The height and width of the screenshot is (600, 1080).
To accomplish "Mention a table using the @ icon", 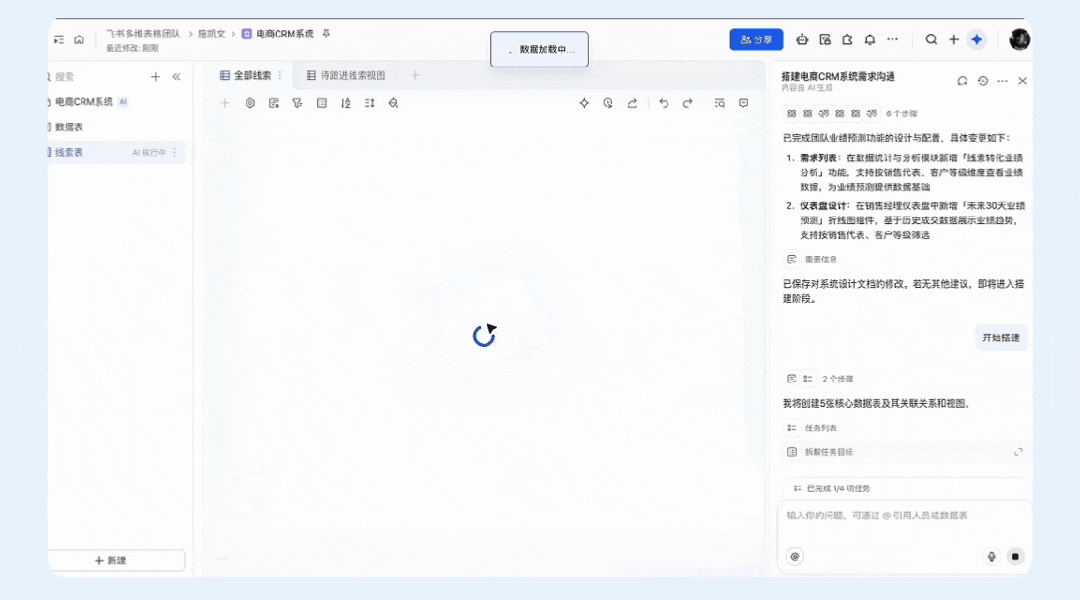I will [794, 556].
